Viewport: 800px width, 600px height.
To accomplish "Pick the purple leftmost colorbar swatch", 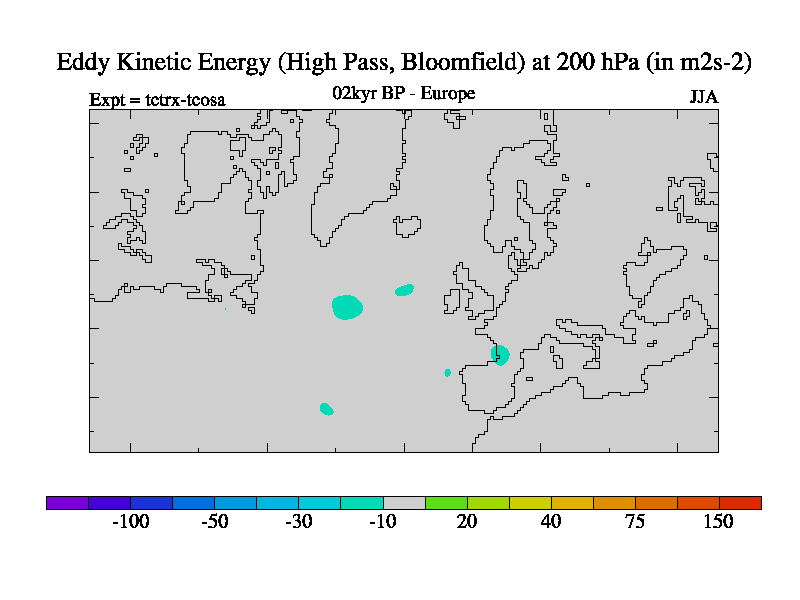I will click(x=67, y=503).
